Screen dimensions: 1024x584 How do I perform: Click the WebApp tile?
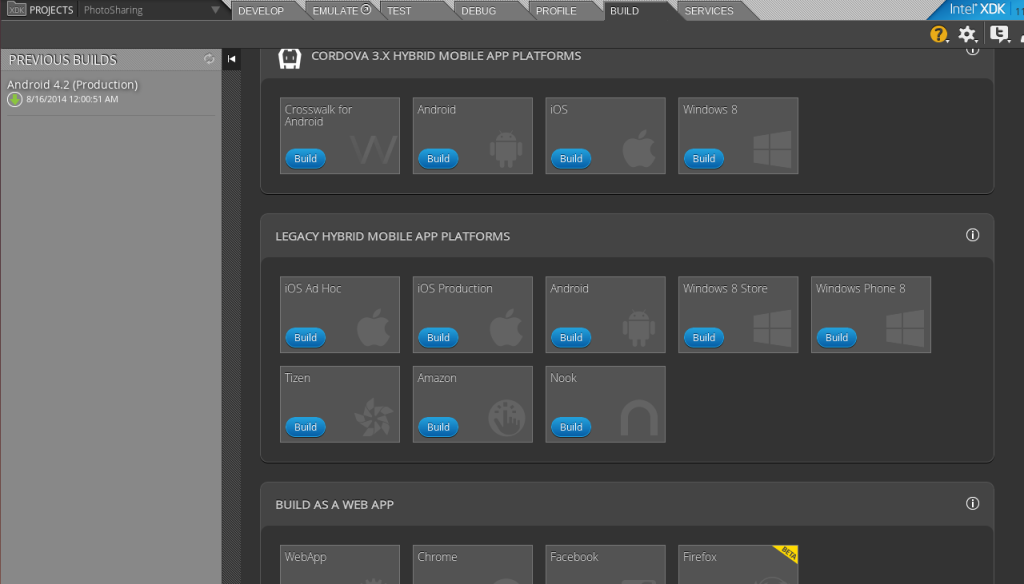(x=340, y=564)
